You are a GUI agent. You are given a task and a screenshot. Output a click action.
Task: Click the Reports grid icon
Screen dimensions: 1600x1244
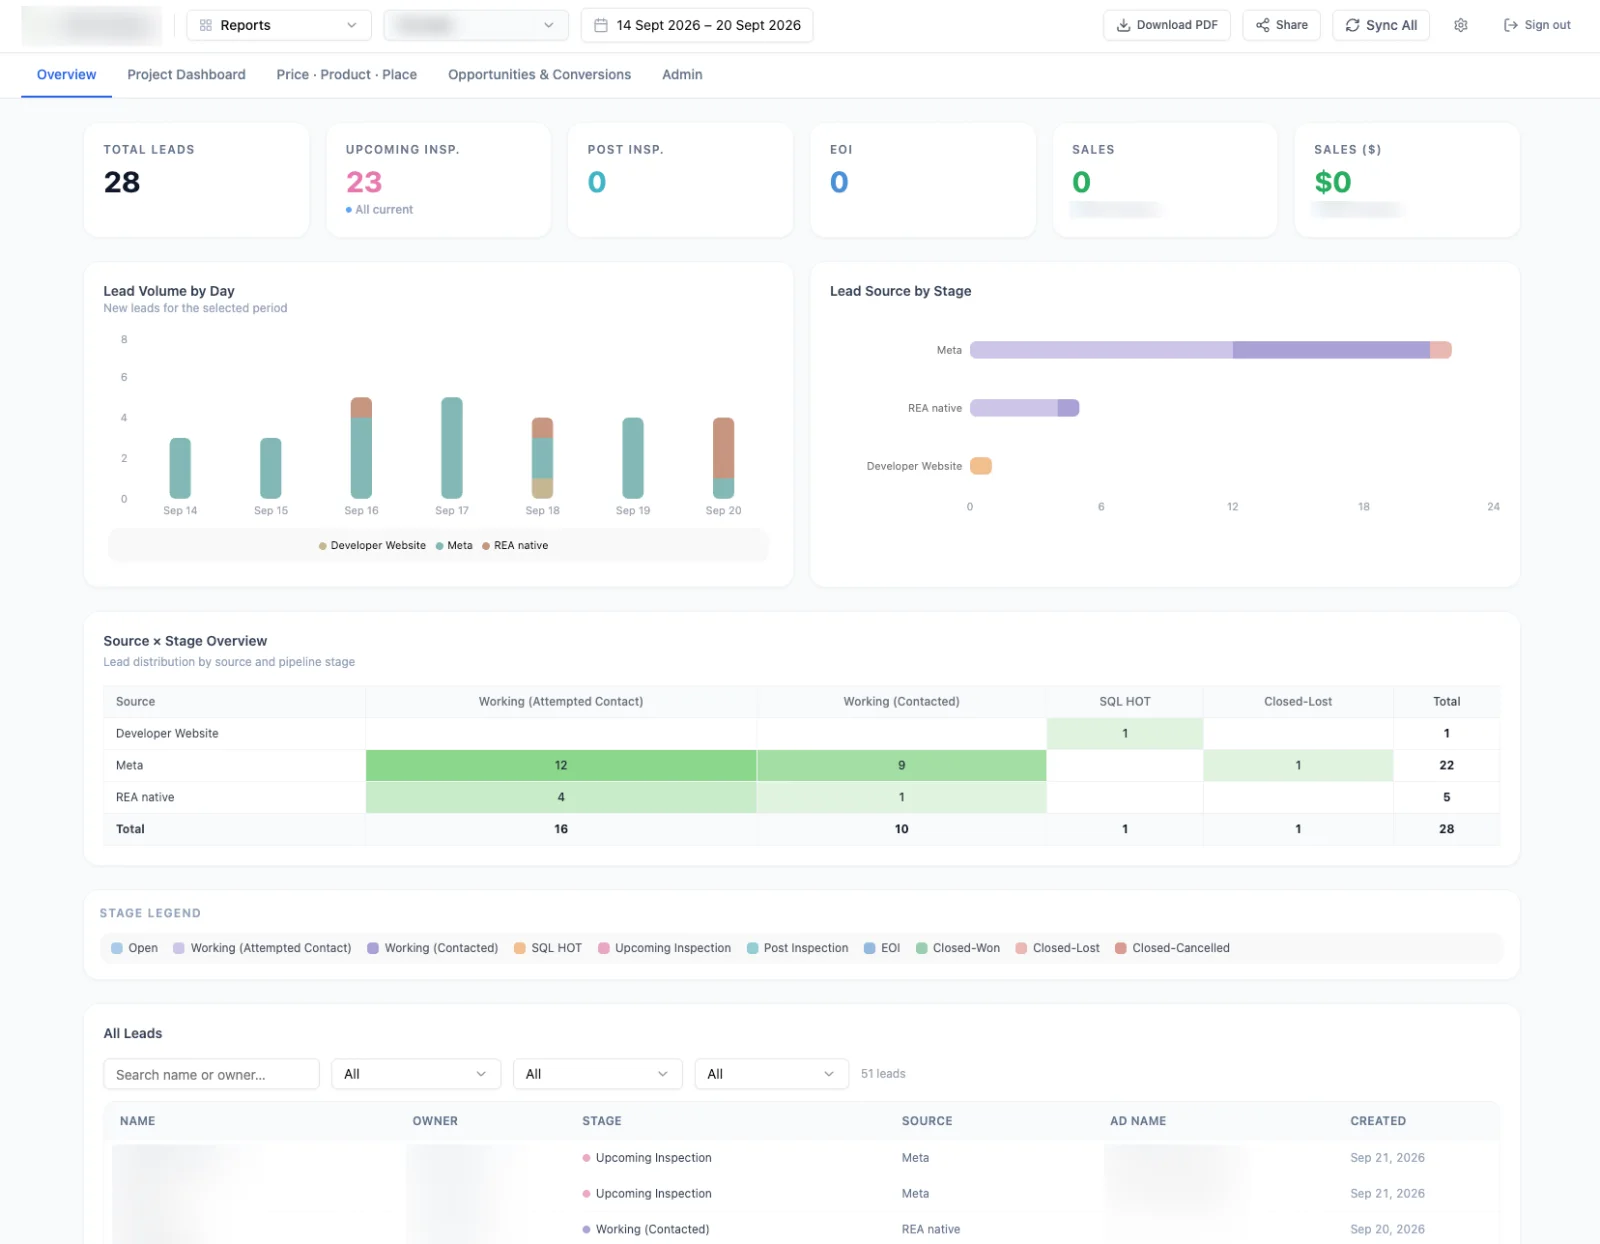206,25
